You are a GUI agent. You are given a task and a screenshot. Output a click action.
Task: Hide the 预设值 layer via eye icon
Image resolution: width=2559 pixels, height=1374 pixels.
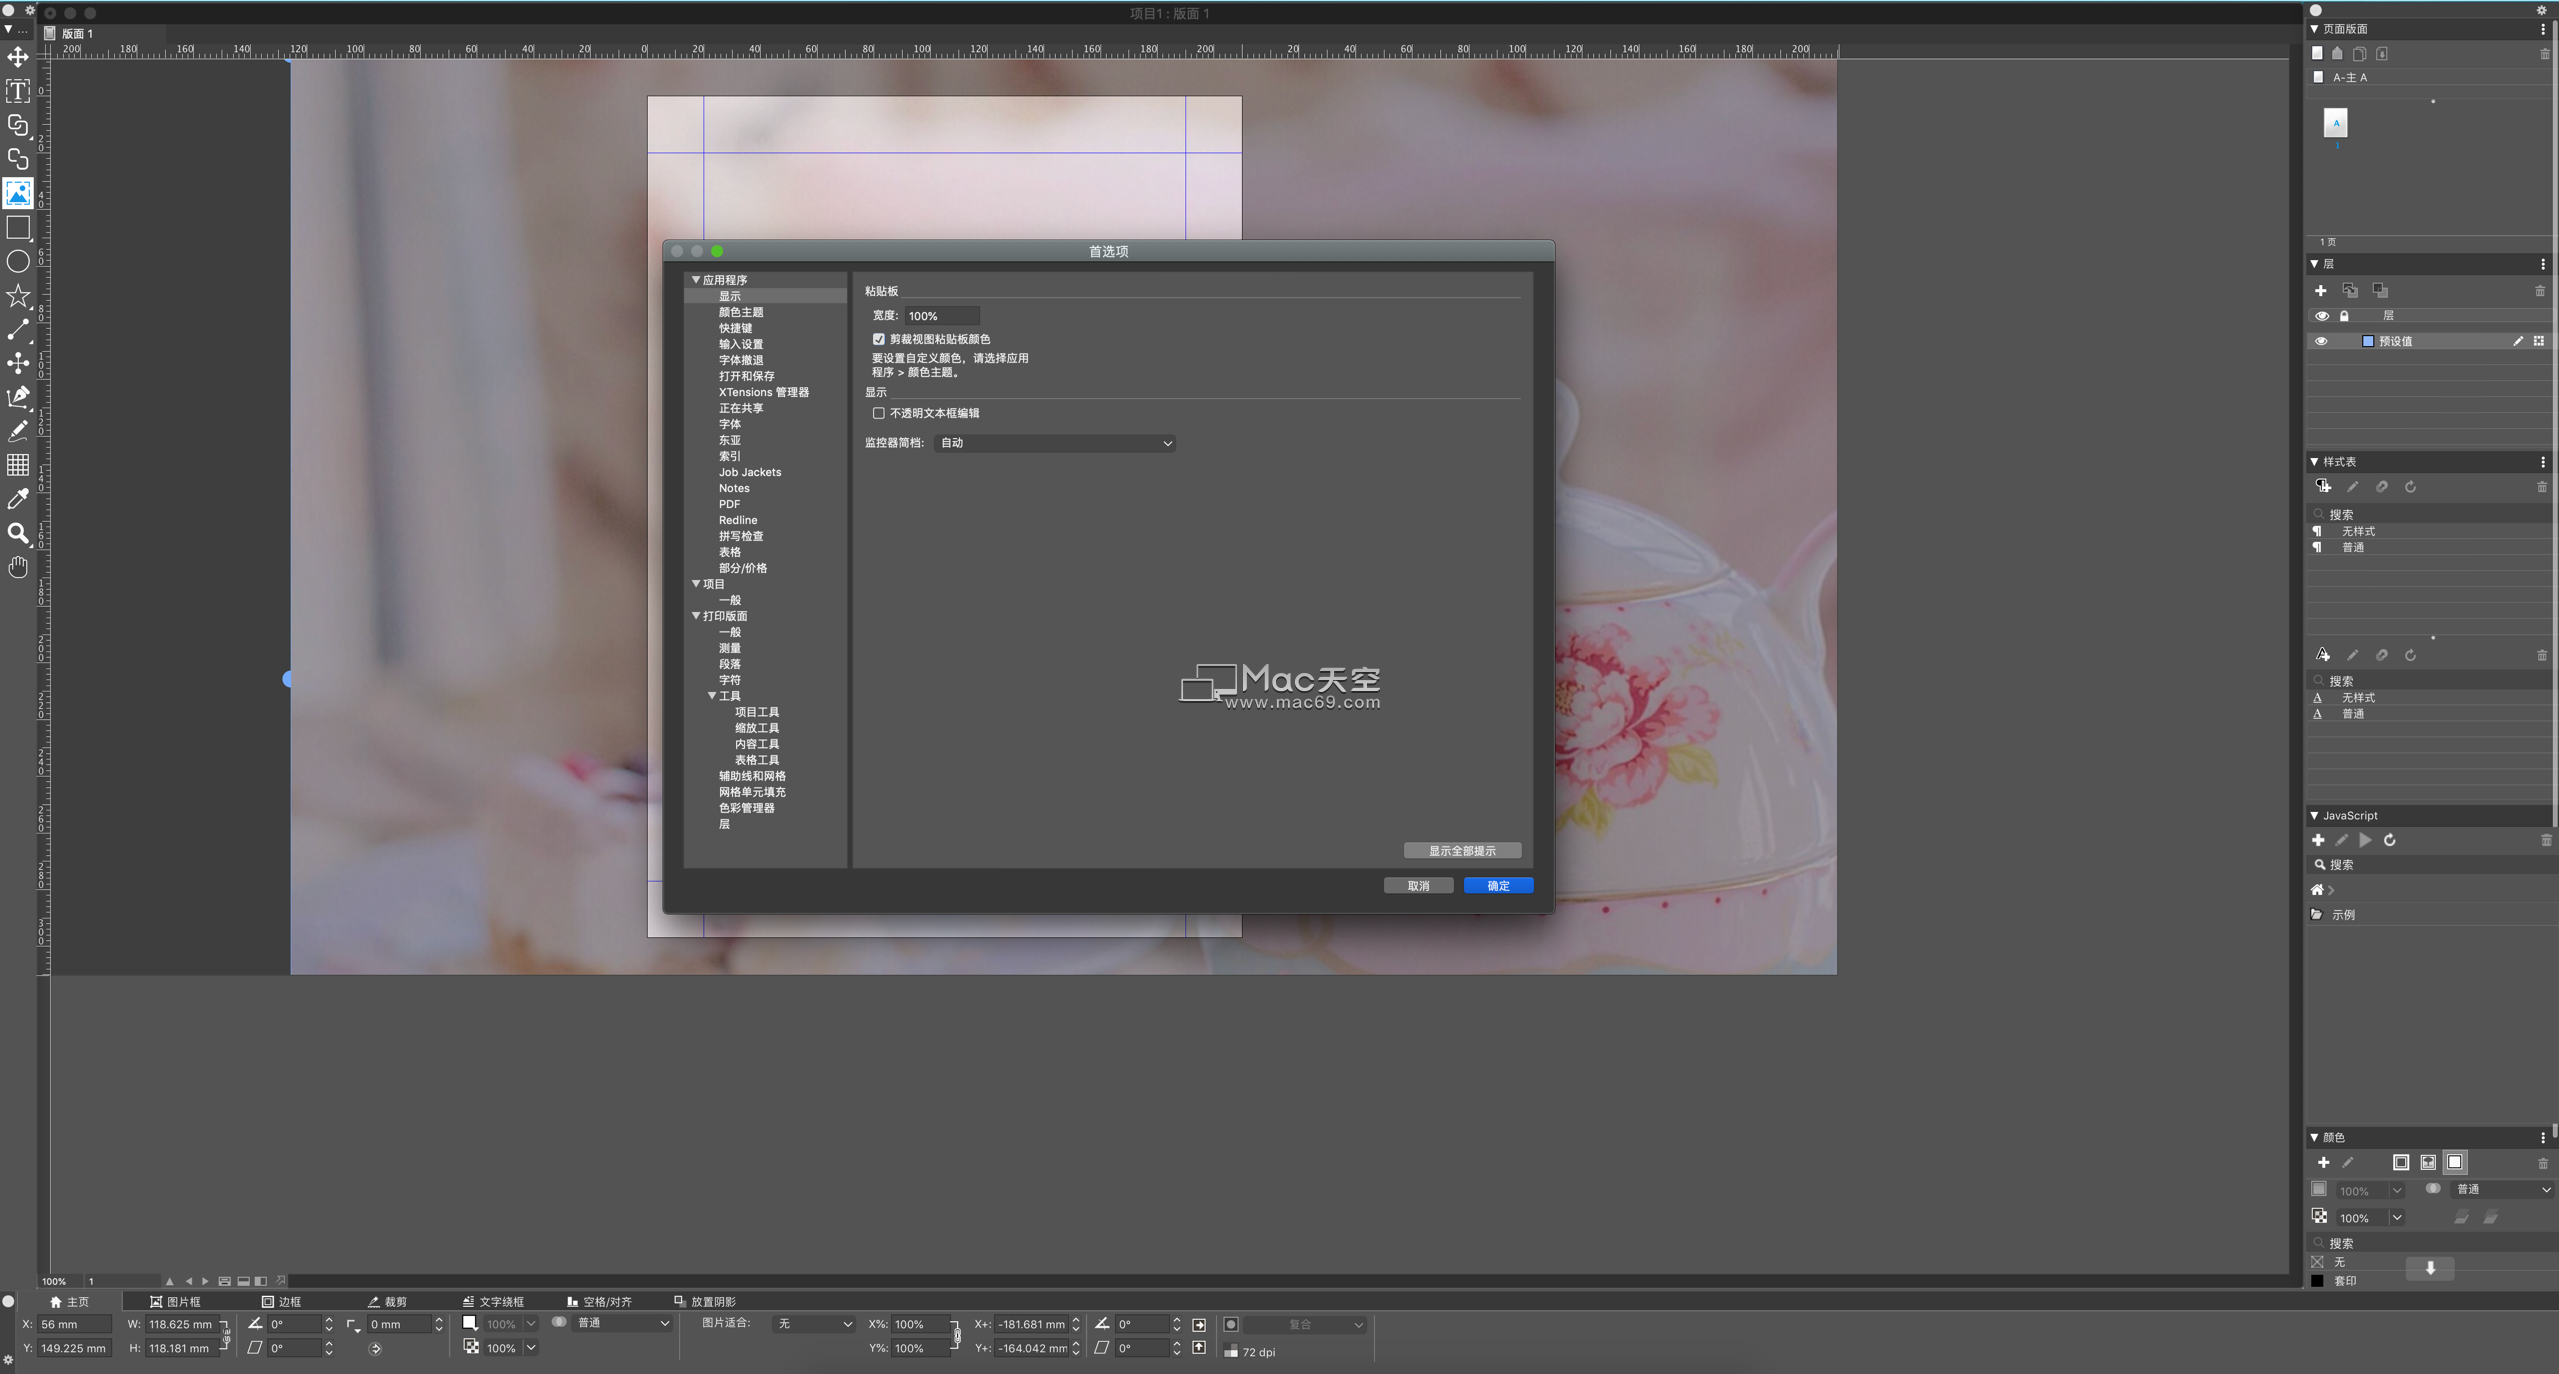2322,342
